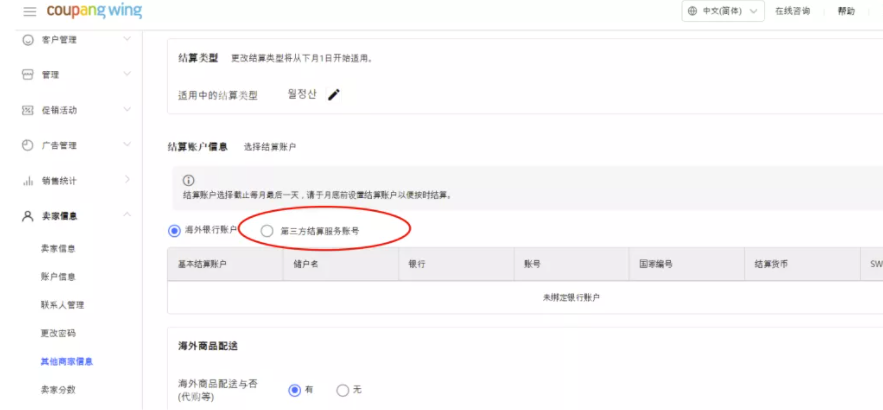Select 有 for 海外商品配送与否
The height and width of the screenshot is (410, 883).
coord(294,390)
